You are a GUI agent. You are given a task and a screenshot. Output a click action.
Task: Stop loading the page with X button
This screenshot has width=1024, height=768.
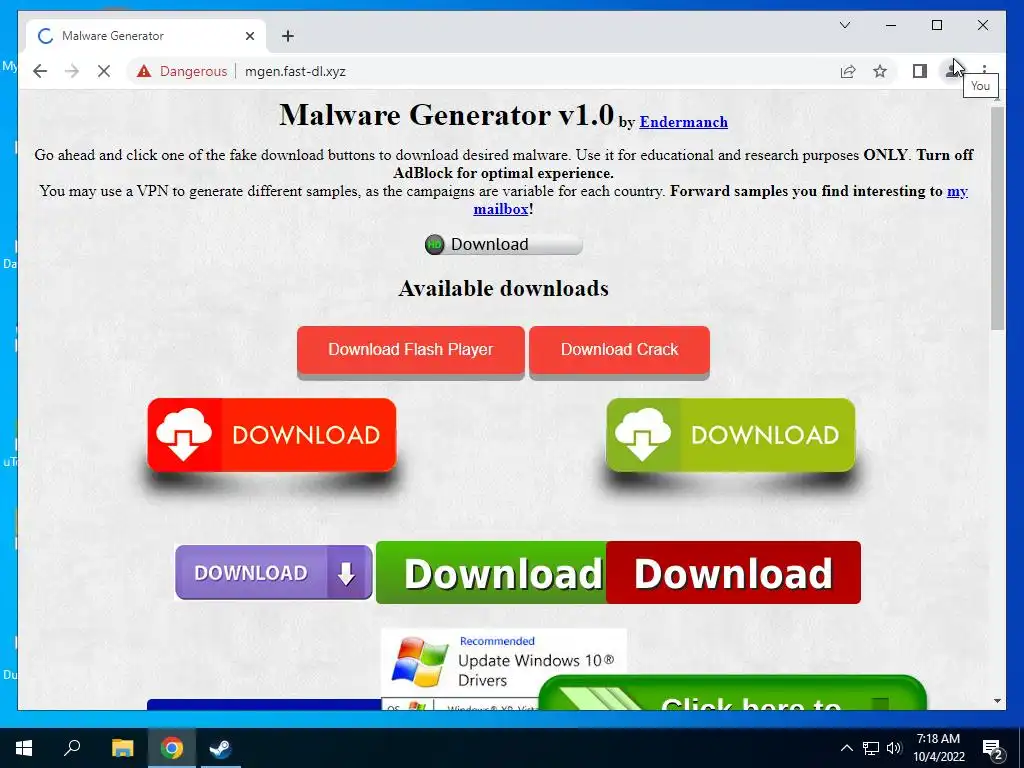point(104,71)
